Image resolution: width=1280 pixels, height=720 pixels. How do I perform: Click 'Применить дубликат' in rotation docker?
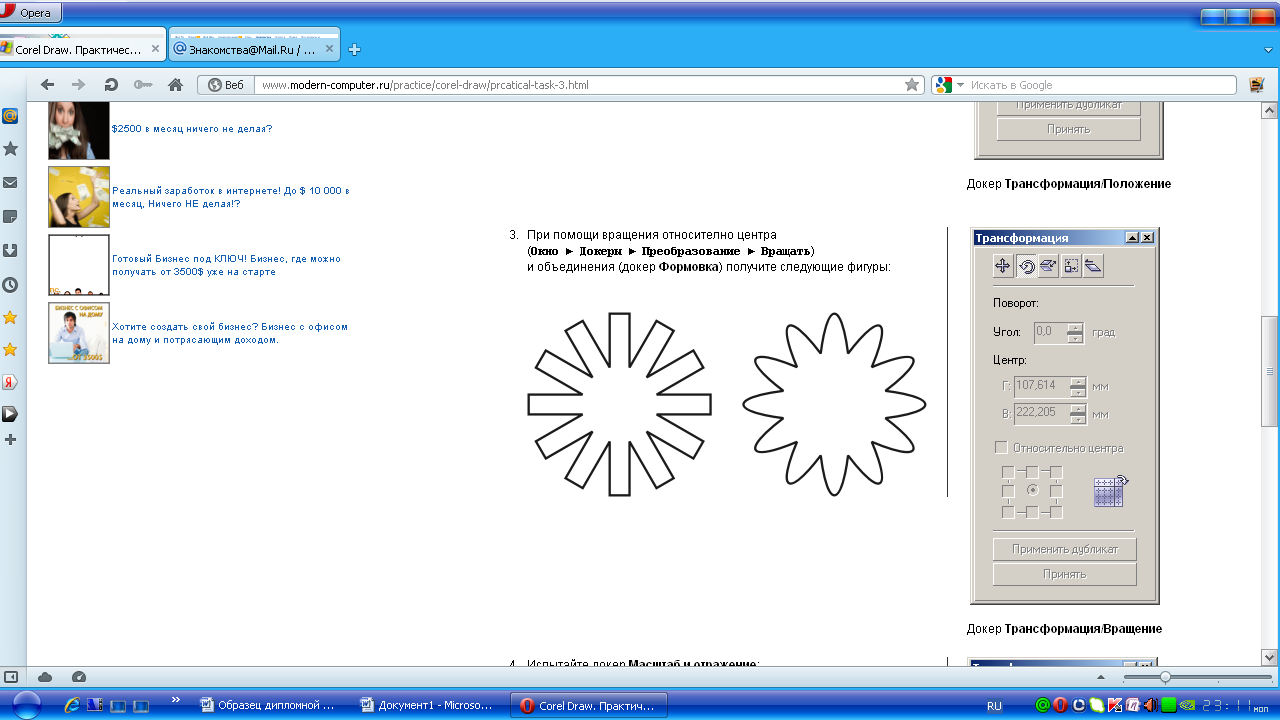(x=1064, y=549)
